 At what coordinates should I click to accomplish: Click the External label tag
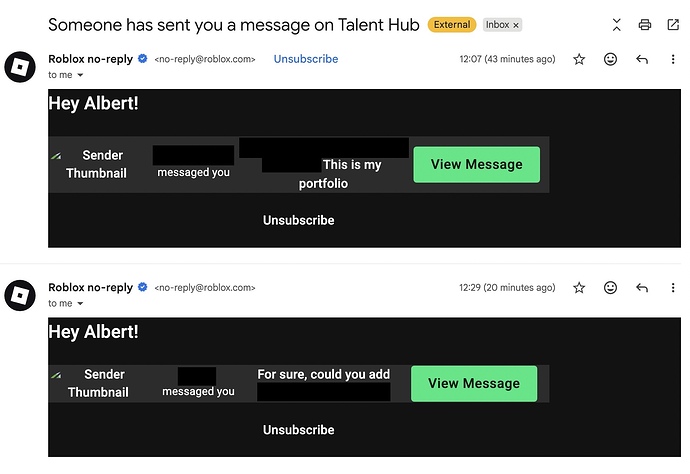tap(451, 24)
